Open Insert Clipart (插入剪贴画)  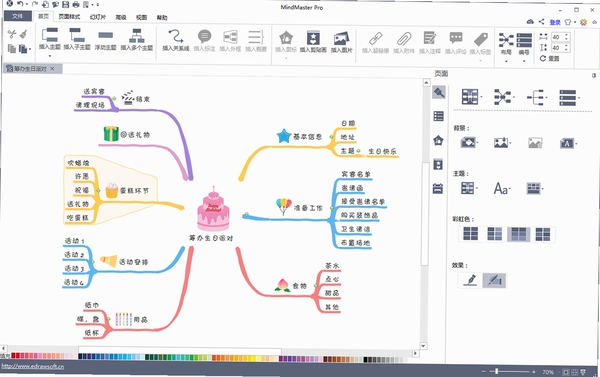pyautogui.click(x=313, y=38)
